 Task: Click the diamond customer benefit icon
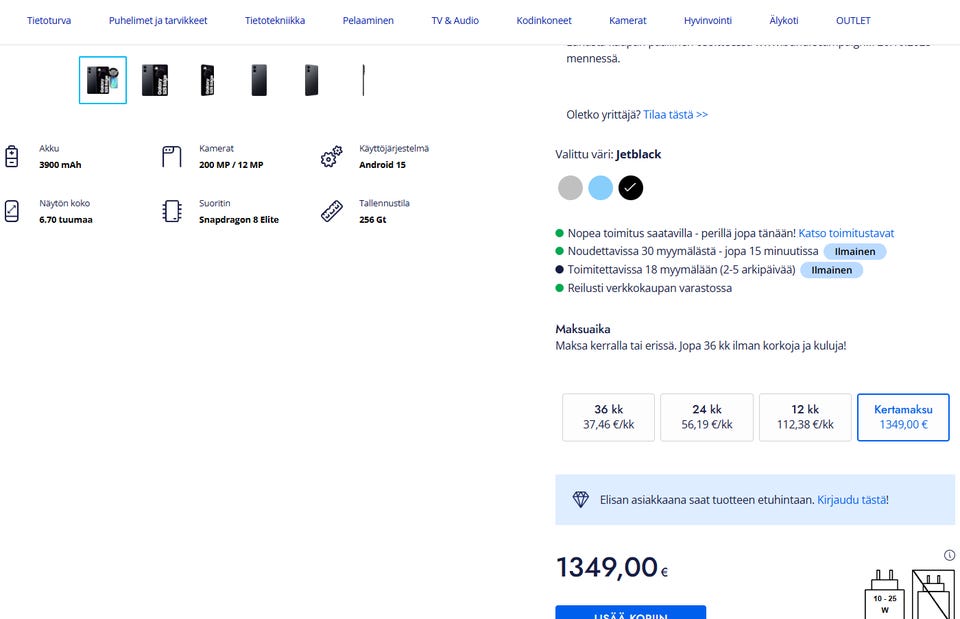tap(581, 499)
